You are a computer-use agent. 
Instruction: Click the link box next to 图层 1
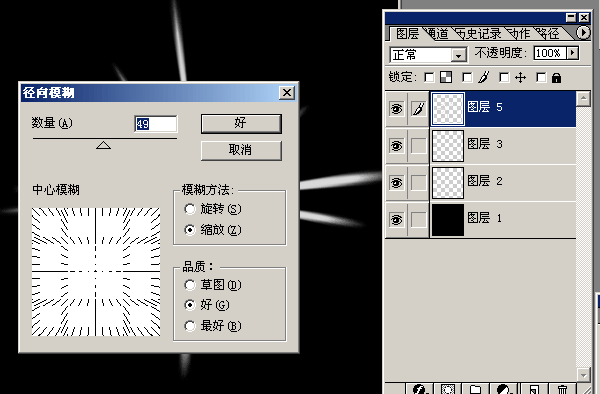click(x=418, y=220)
